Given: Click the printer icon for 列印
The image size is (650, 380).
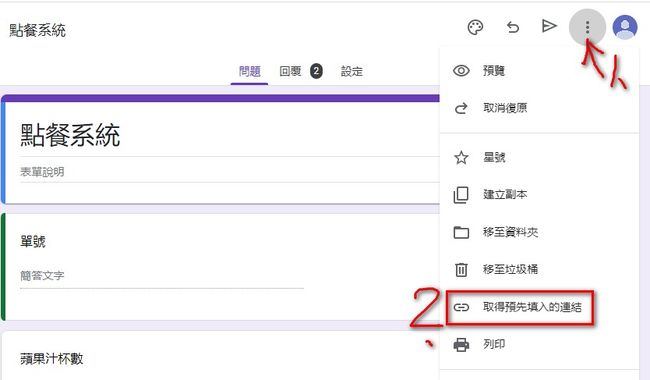Looking at the screenshot, I should pyautogui.click(x=461, y=344).
